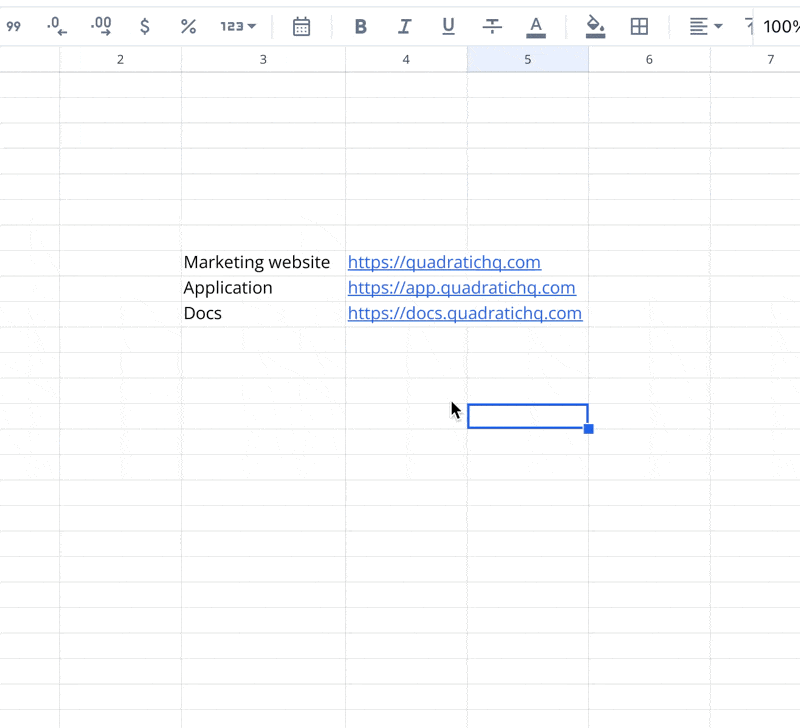Open the https://quadratichq.com link

click(444, 262)
